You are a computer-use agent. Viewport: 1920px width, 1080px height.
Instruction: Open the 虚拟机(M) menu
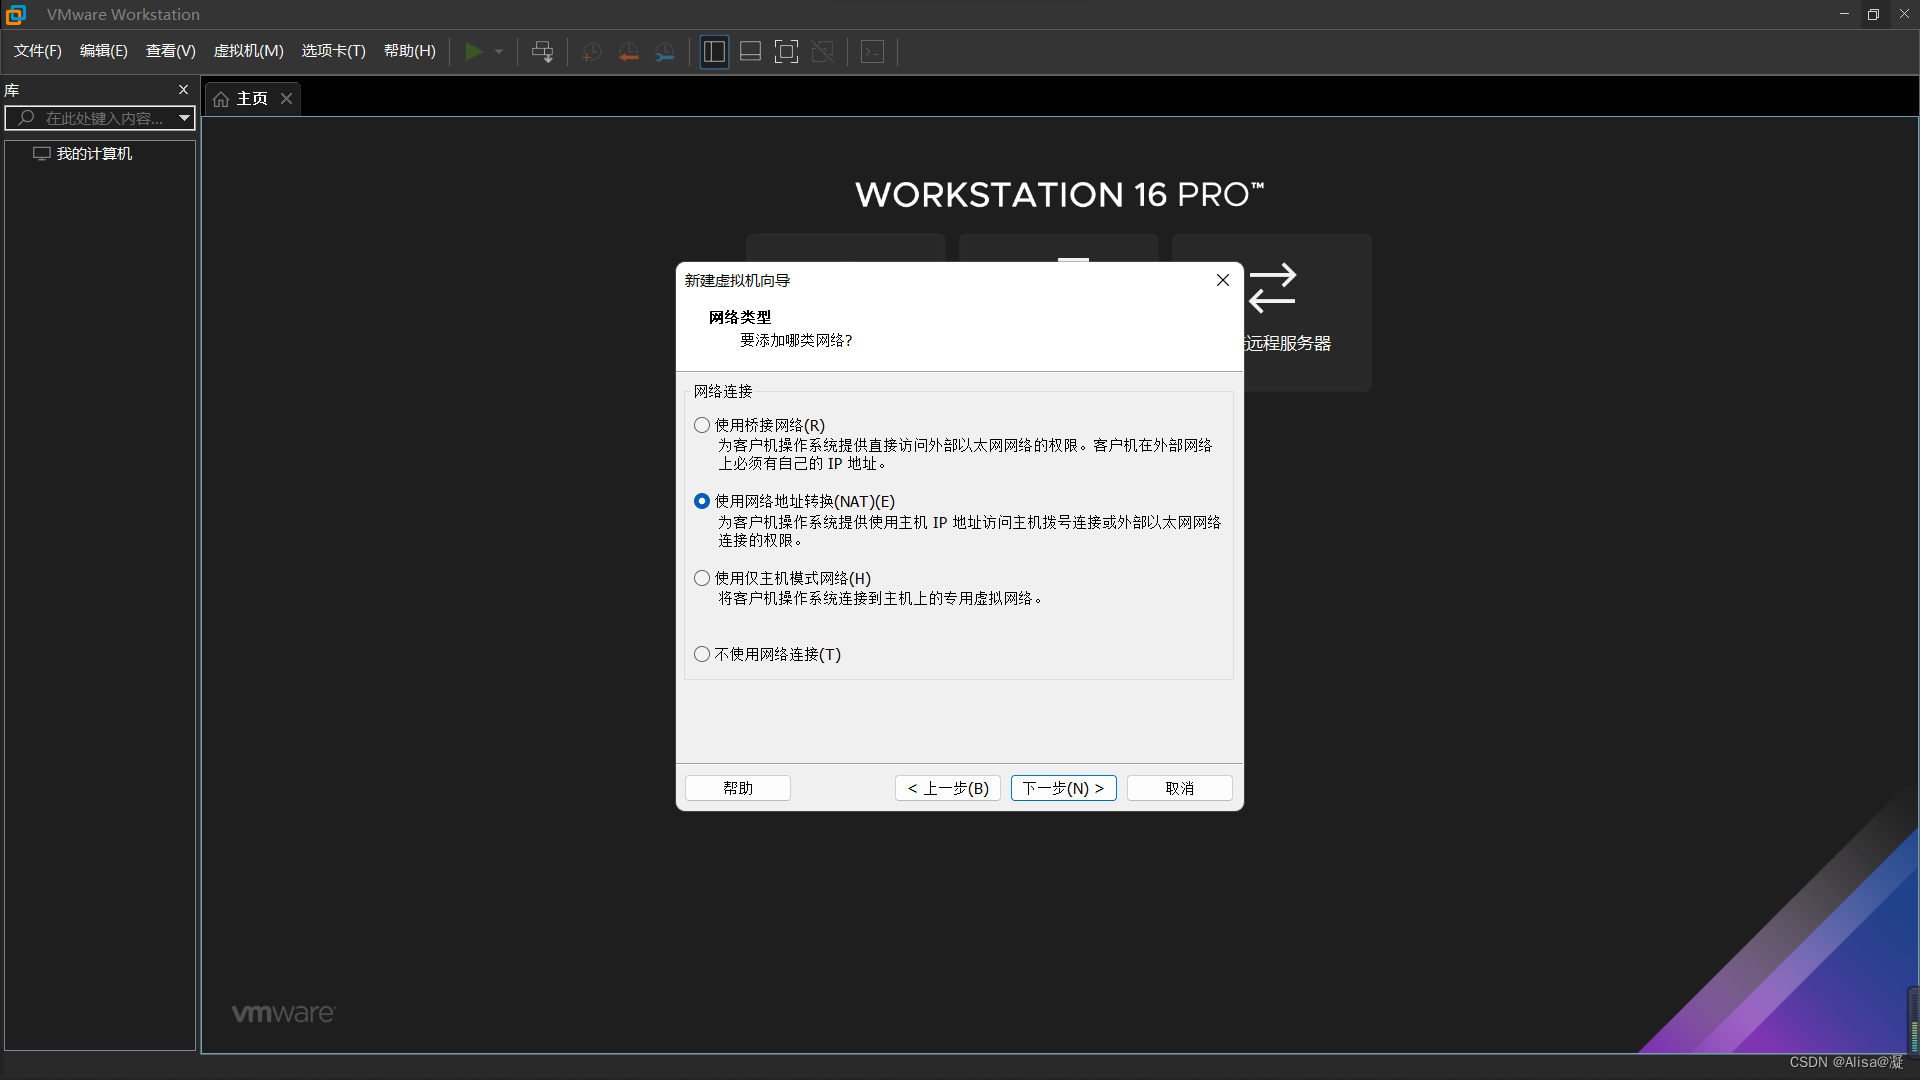[x=248, y=51]
